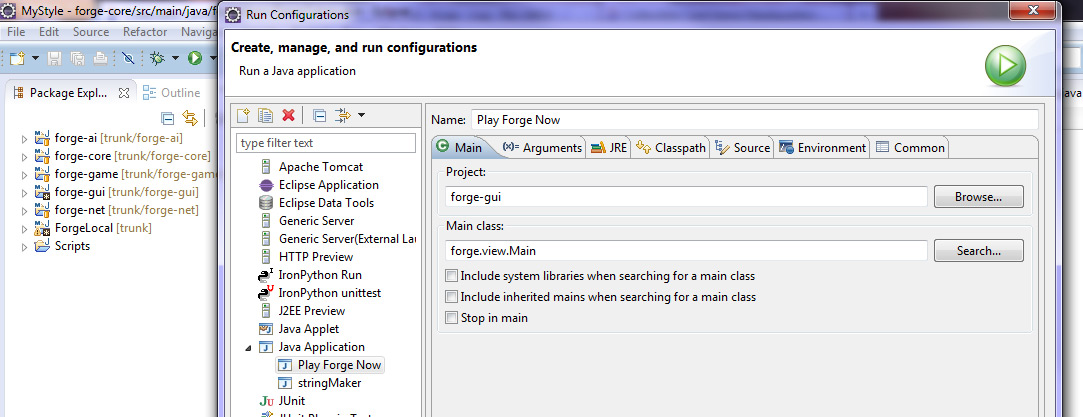Screen dimensions: 1083x417
Task: Open the Edit menu
Action: click(x=49, y=32)
